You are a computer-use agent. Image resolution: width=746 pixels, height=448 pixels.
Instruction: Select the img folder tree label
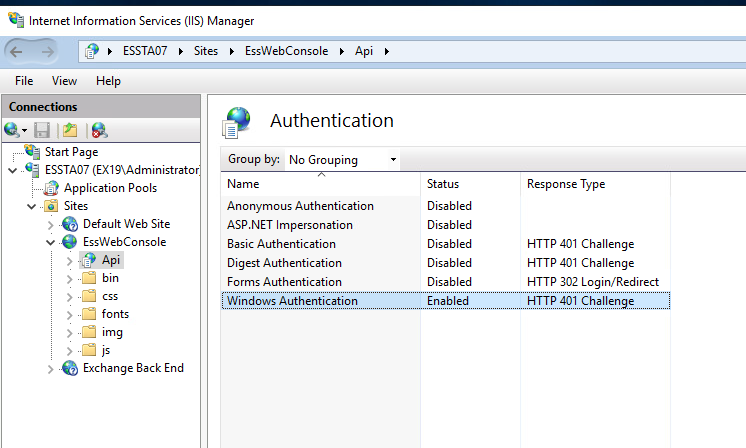[112, 332]
